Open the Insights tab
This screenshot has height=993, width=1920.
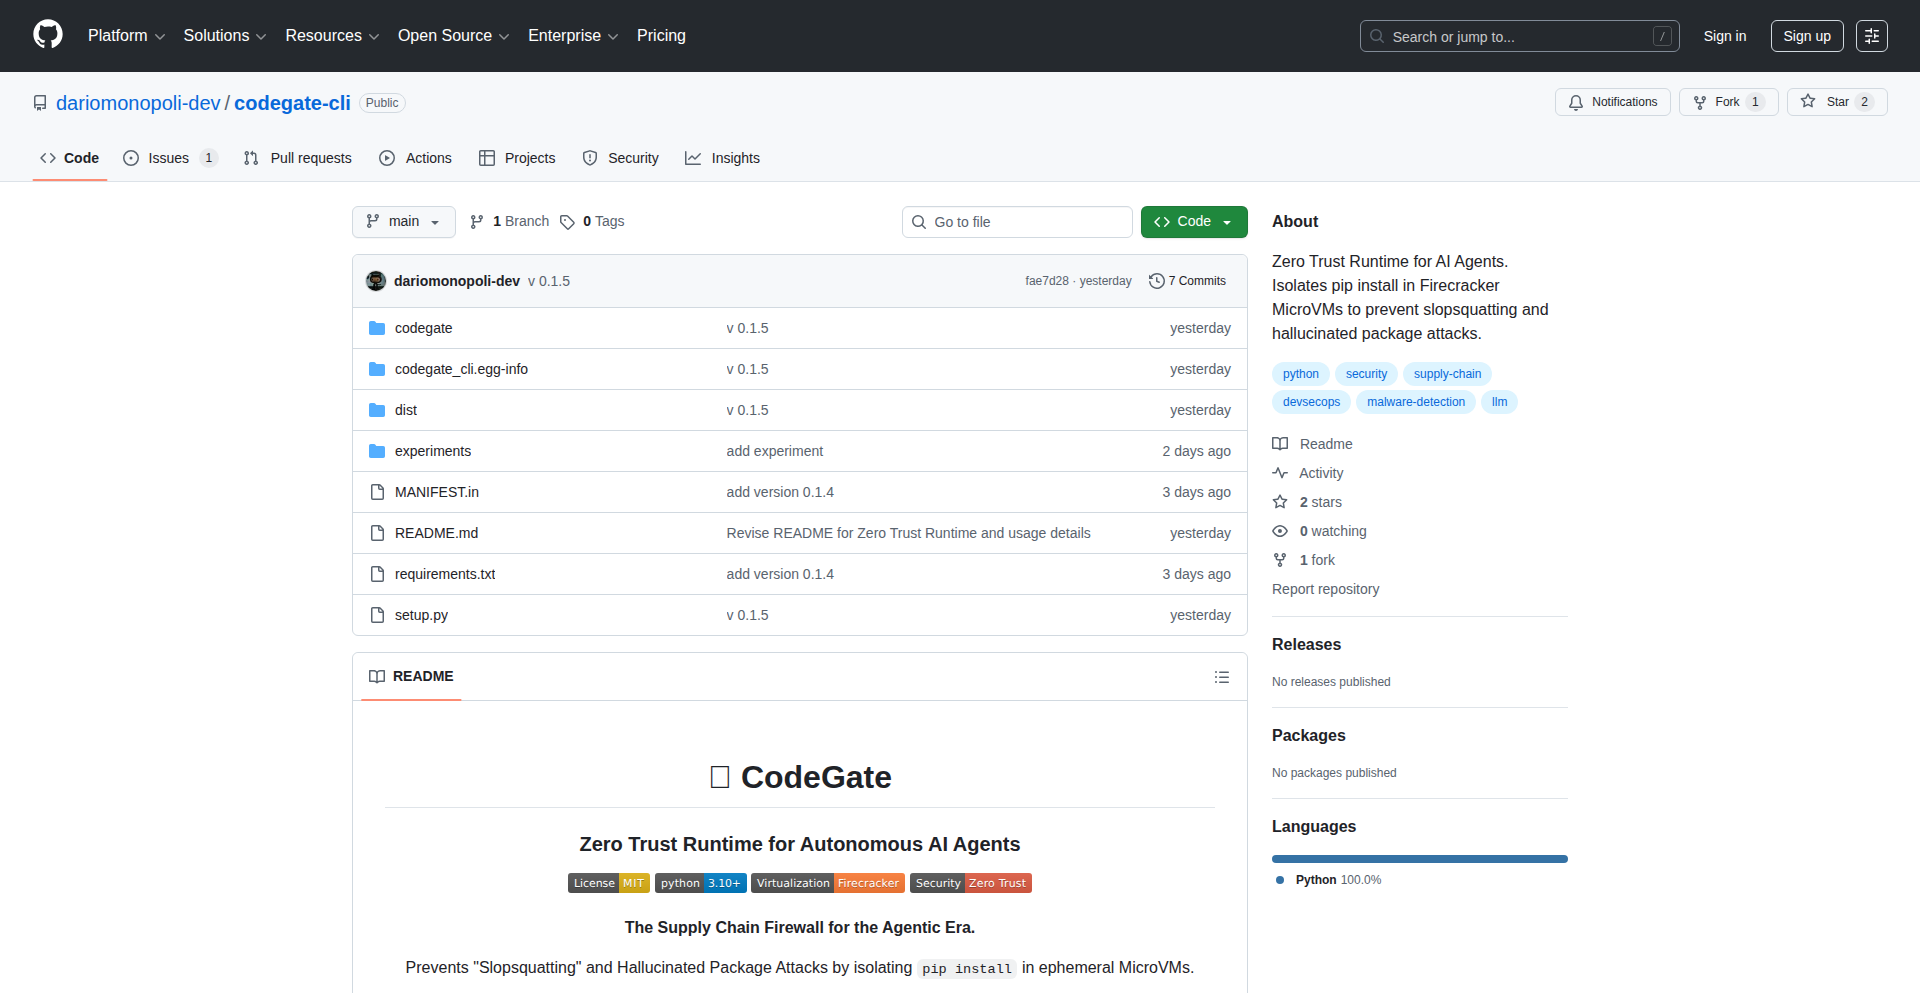point(722,158)
